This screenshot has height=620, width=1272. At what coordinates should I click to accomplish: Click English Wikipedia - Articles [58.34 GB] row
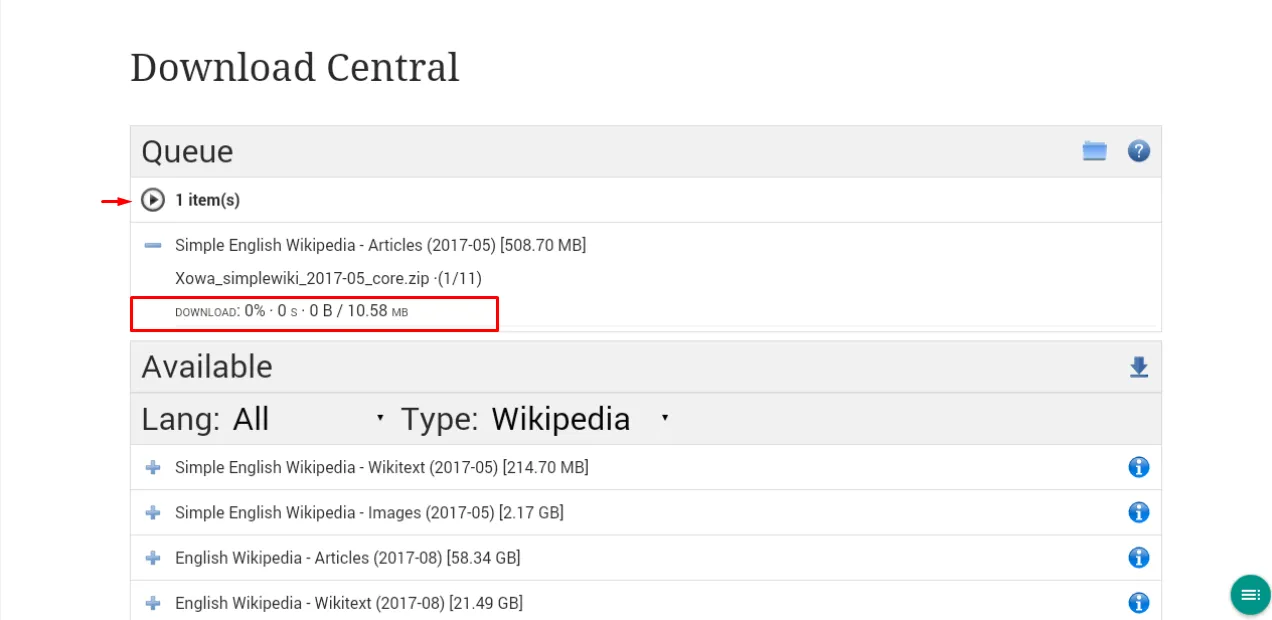click(x=645, y=557)
